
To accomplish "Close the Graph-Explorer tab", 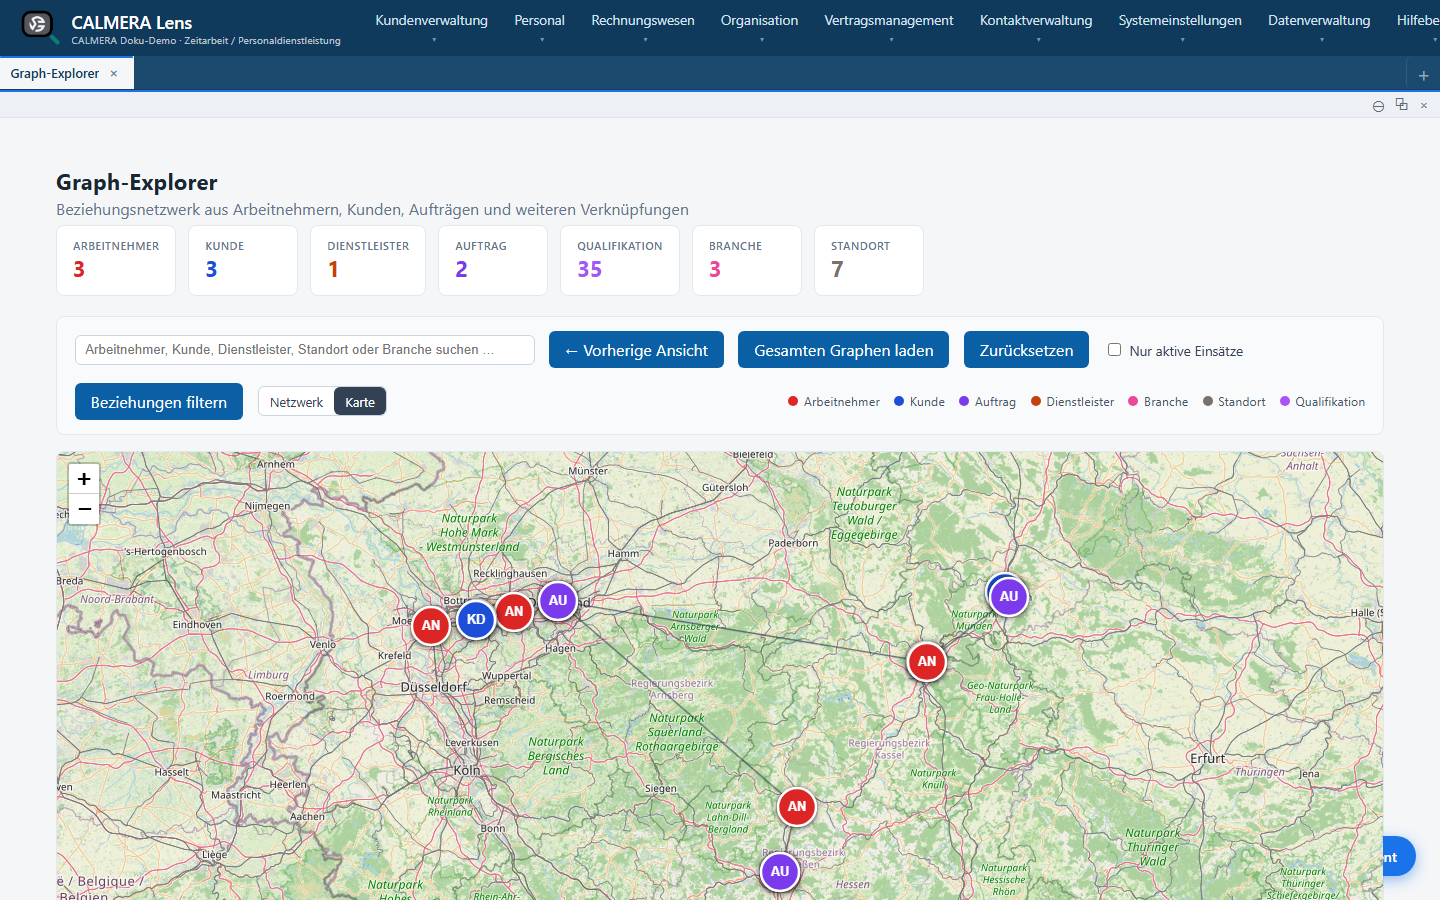I will 114,74.
